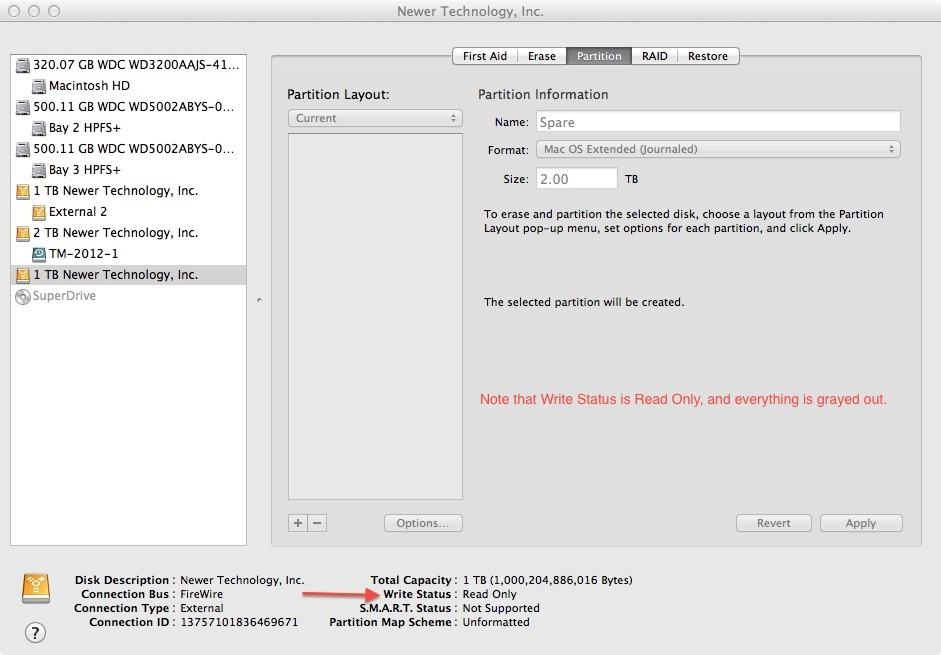Add a partition with the plus button
Screen dimensions: 941x655
298,523
